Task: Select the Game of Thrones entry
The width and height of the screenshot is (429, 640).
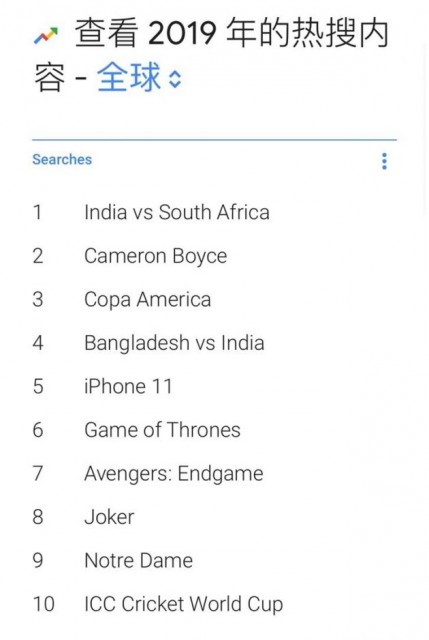Action: coord(162,430)
